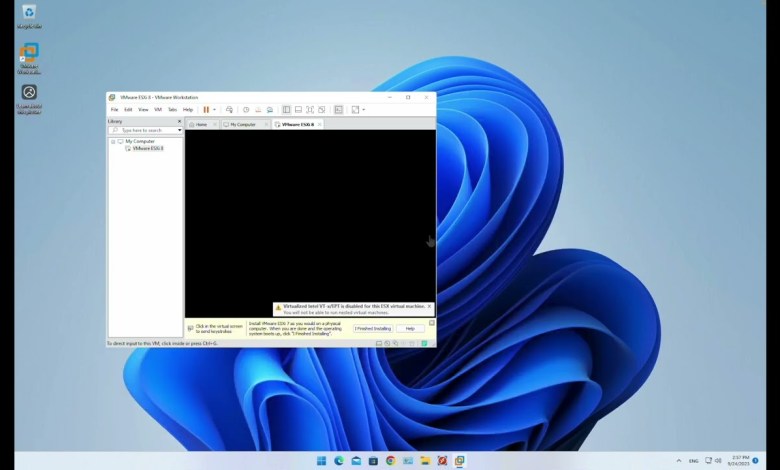This screenshot has height=470, width=780.
Task: Open the Mail app from the taskbar
Action: coord(356,461)
